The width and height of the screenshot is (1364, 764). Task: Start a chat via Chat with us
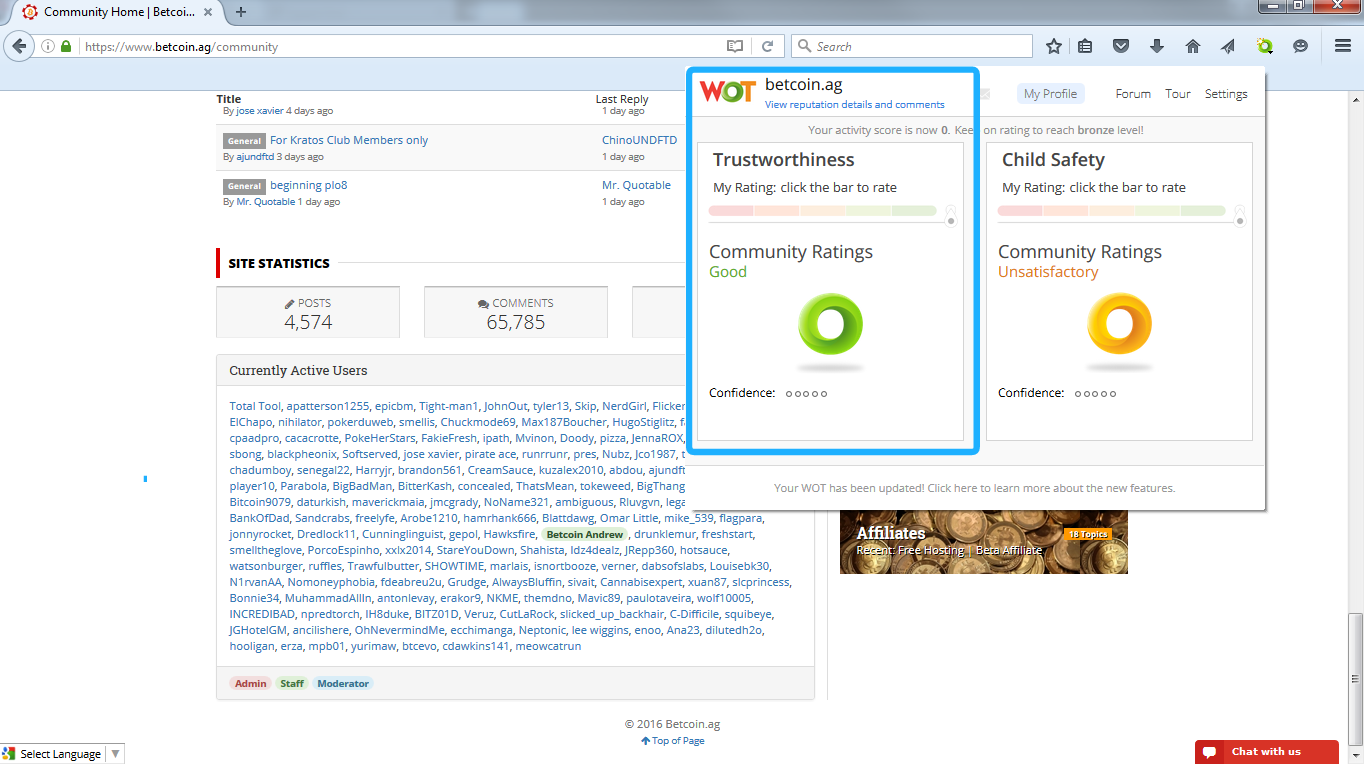tap(1266, 752)
